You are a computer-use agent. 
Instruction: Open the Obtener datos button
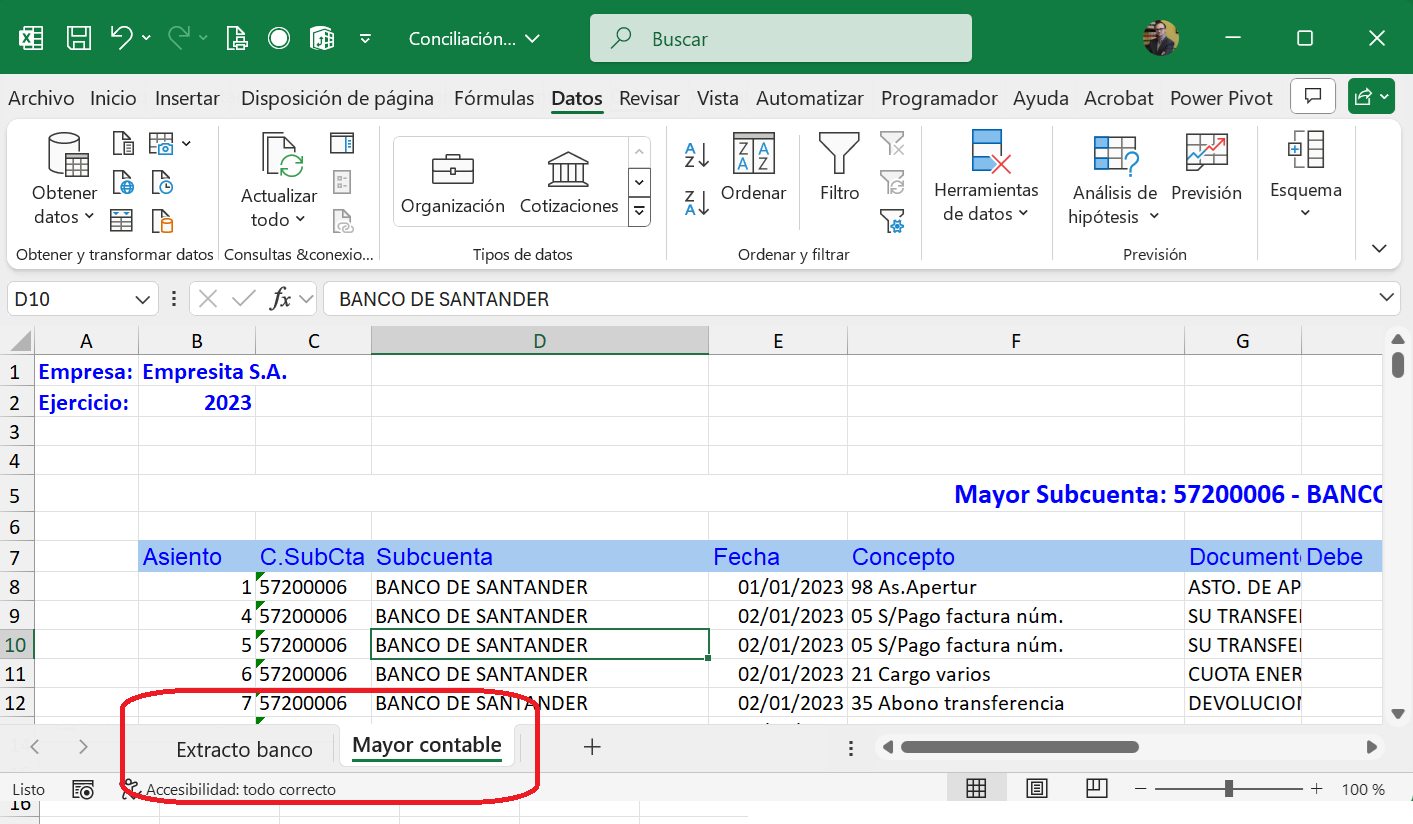65,181
